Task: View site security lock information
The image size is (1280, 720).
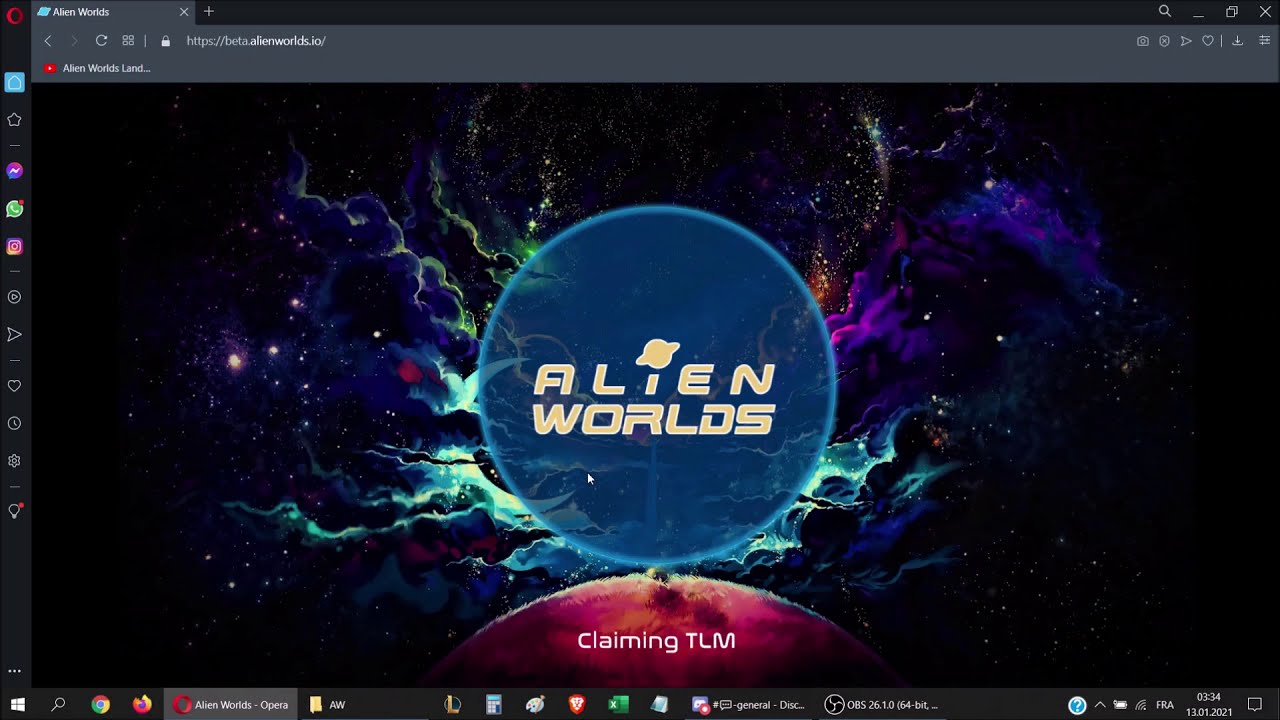Action: click(x=166, y=41)
